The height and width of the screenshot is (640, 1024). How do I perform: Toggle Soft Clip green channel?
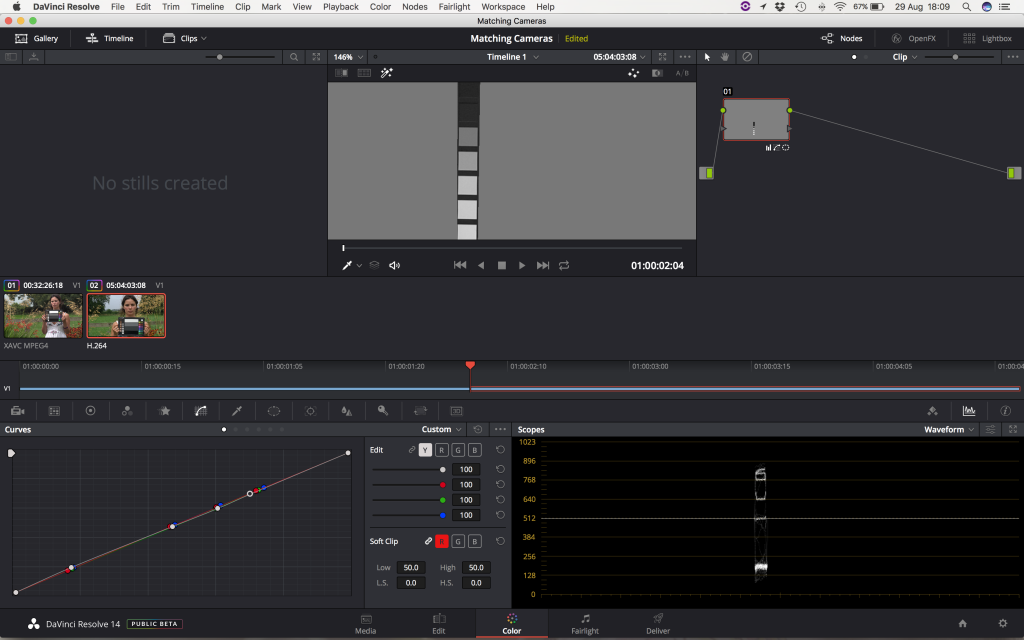(458, 541)
